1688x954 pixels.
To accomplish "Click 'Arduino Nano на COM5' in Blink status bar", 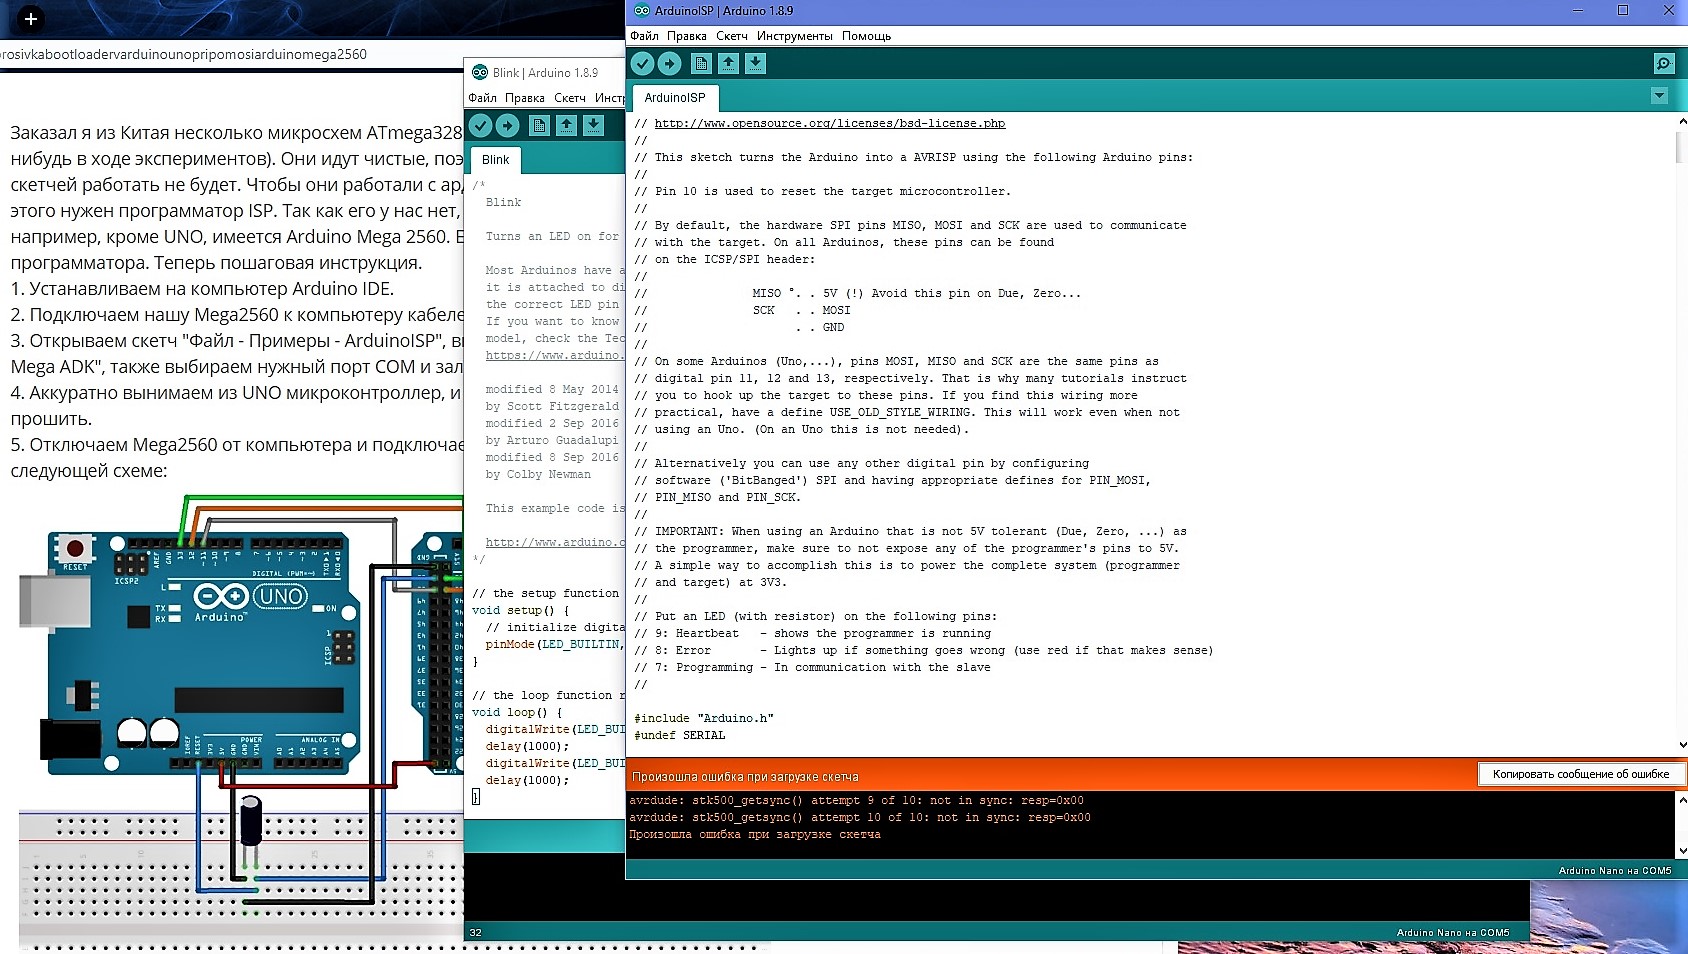I will tap(1453, 933).
